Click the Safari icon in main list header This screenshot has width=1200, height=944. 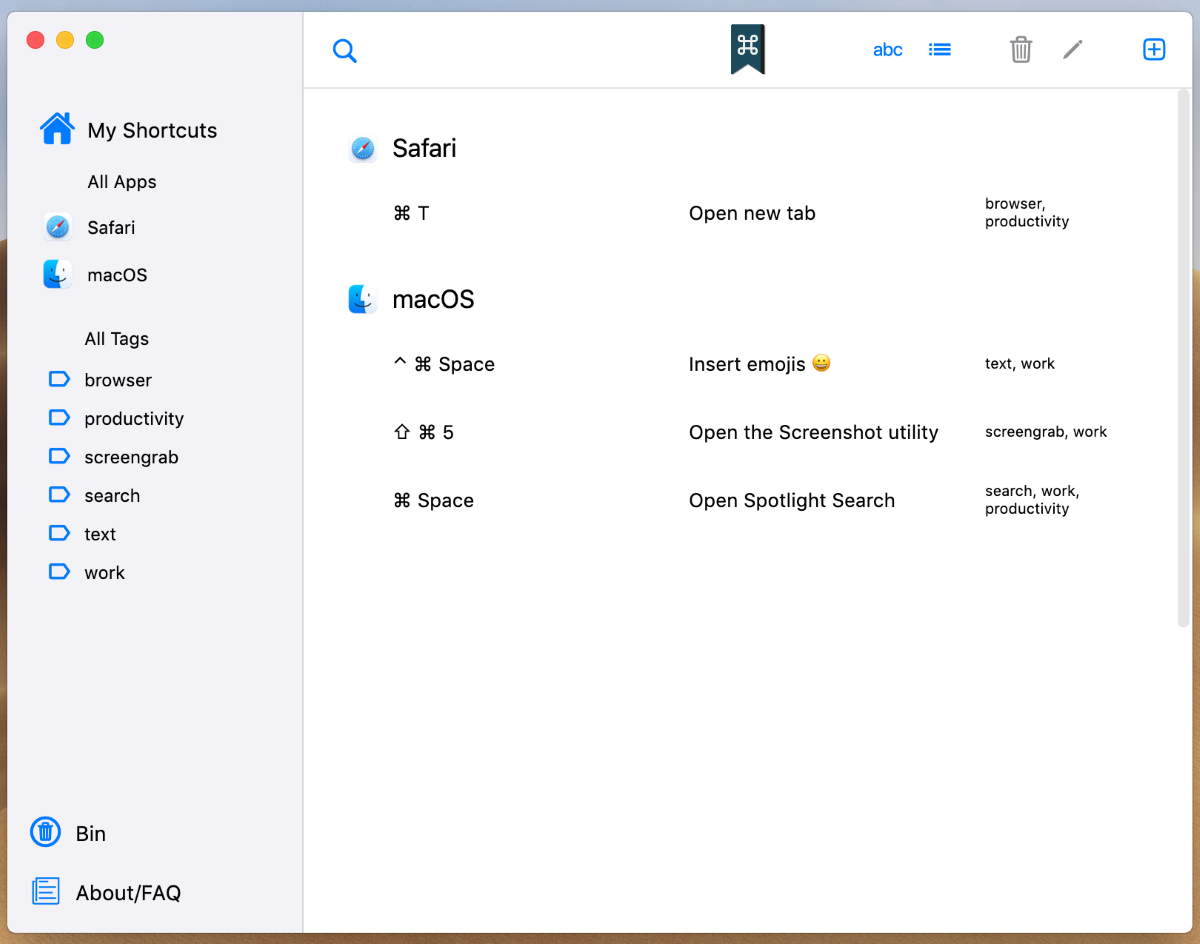click(x=363, y=149)
